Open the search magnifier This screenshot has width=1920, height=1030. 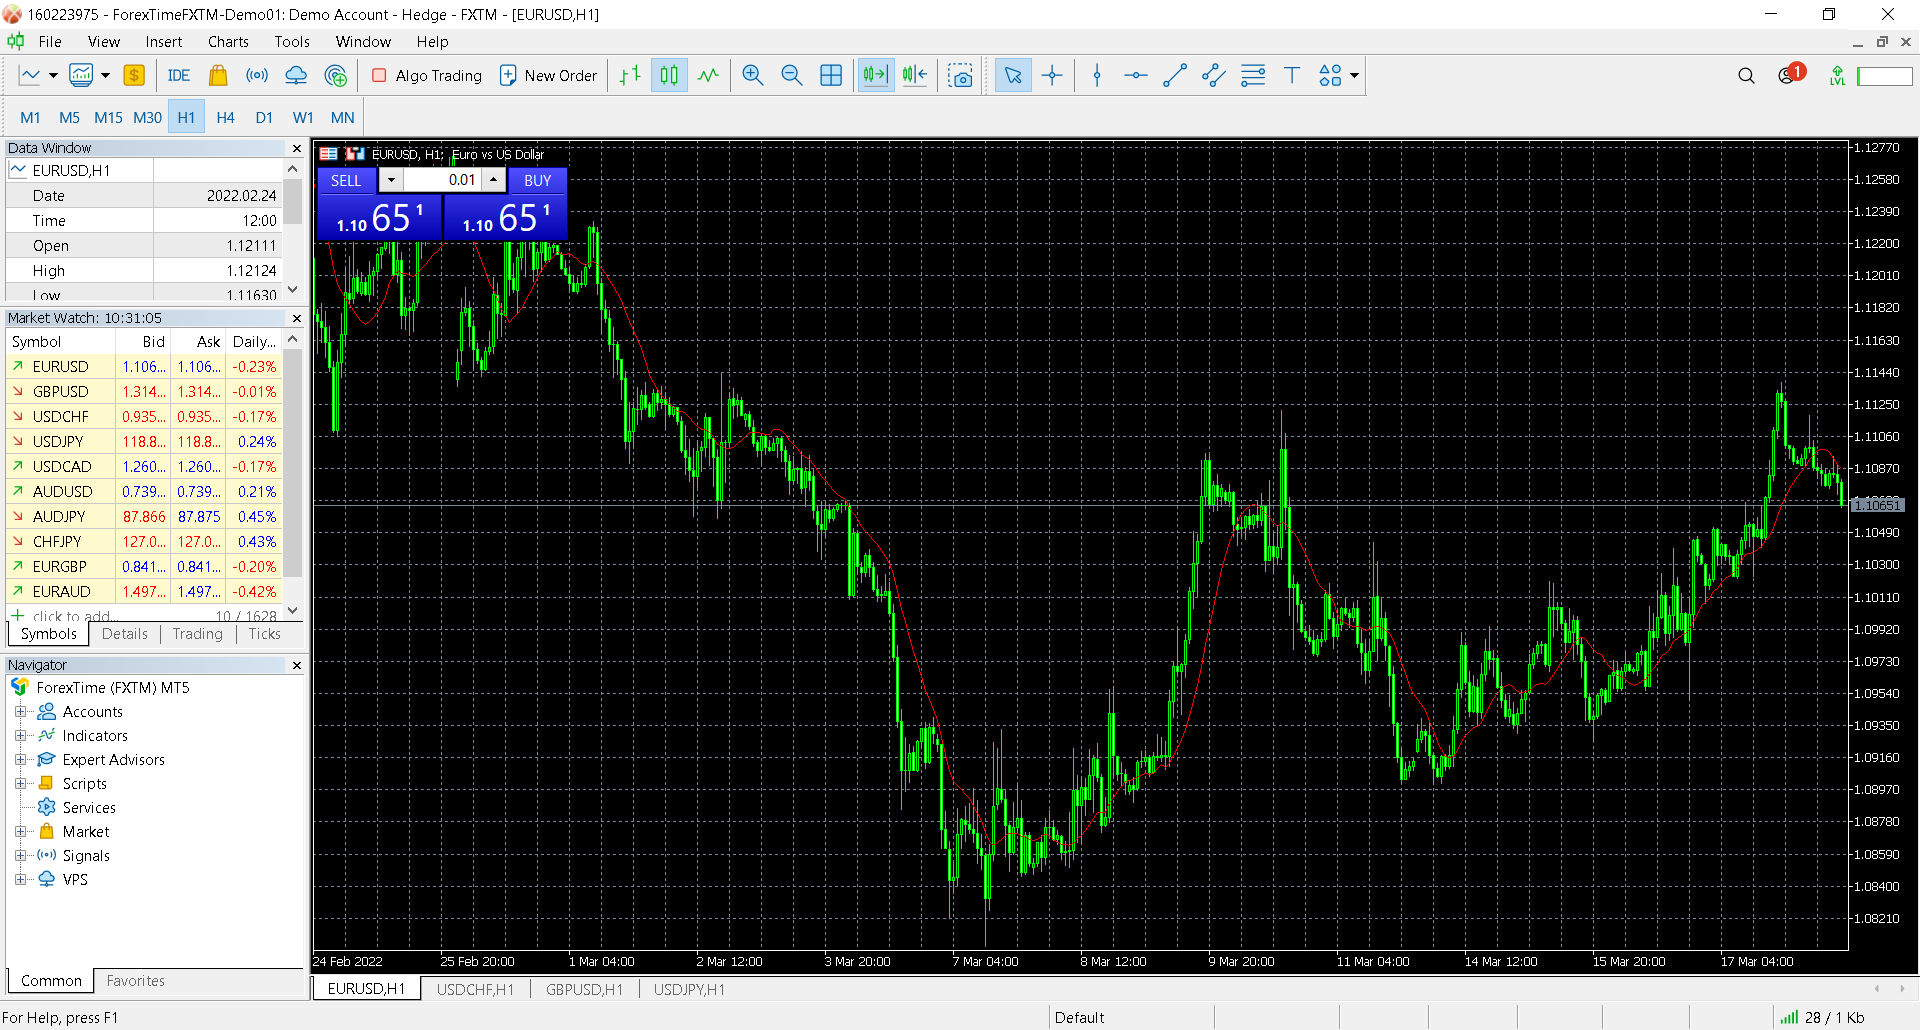(1746, 75)
